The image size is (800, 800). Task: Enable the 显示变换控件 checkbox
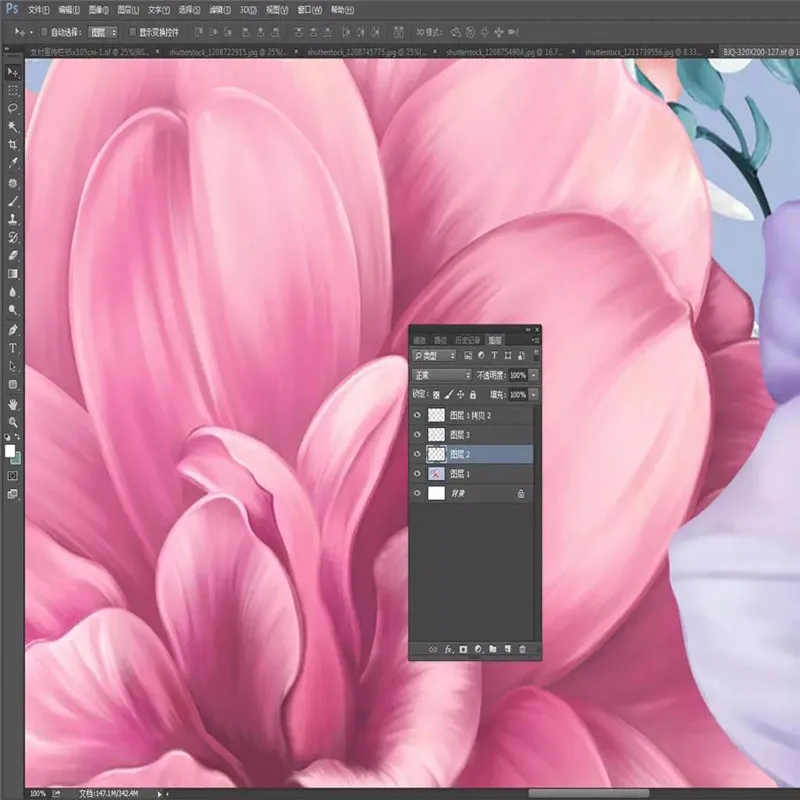[132, 32]
